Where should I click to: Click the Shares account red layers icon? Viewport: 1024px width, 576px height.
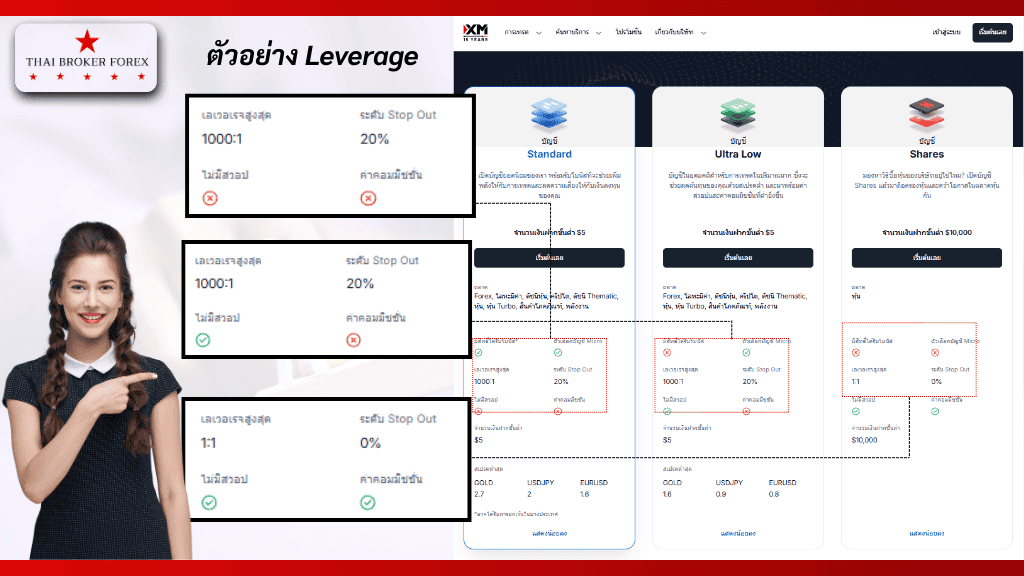[927, 111]
